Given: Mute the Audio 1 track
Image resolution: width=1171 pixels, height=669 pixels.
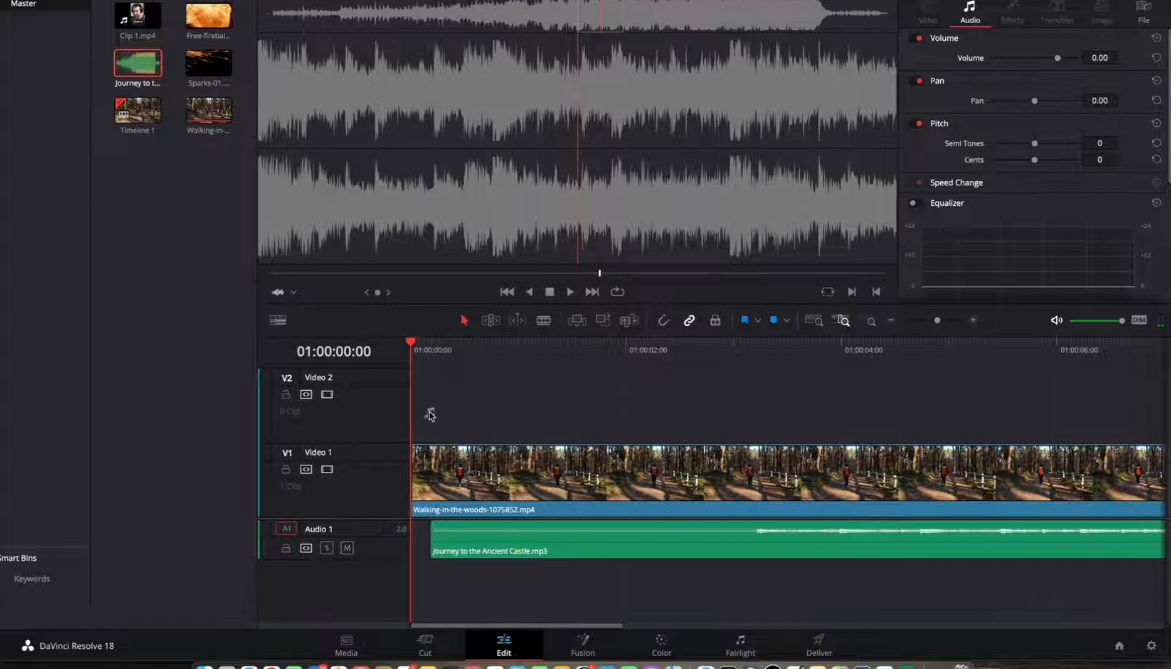Looking at the screenshot, I should coord(347,548).
